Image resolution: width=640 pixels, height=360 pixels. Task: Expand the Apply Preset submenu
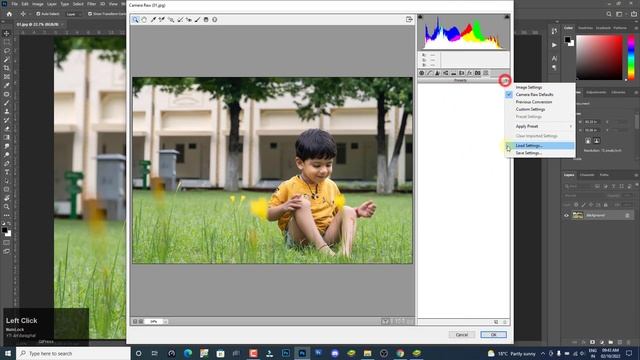540,127
